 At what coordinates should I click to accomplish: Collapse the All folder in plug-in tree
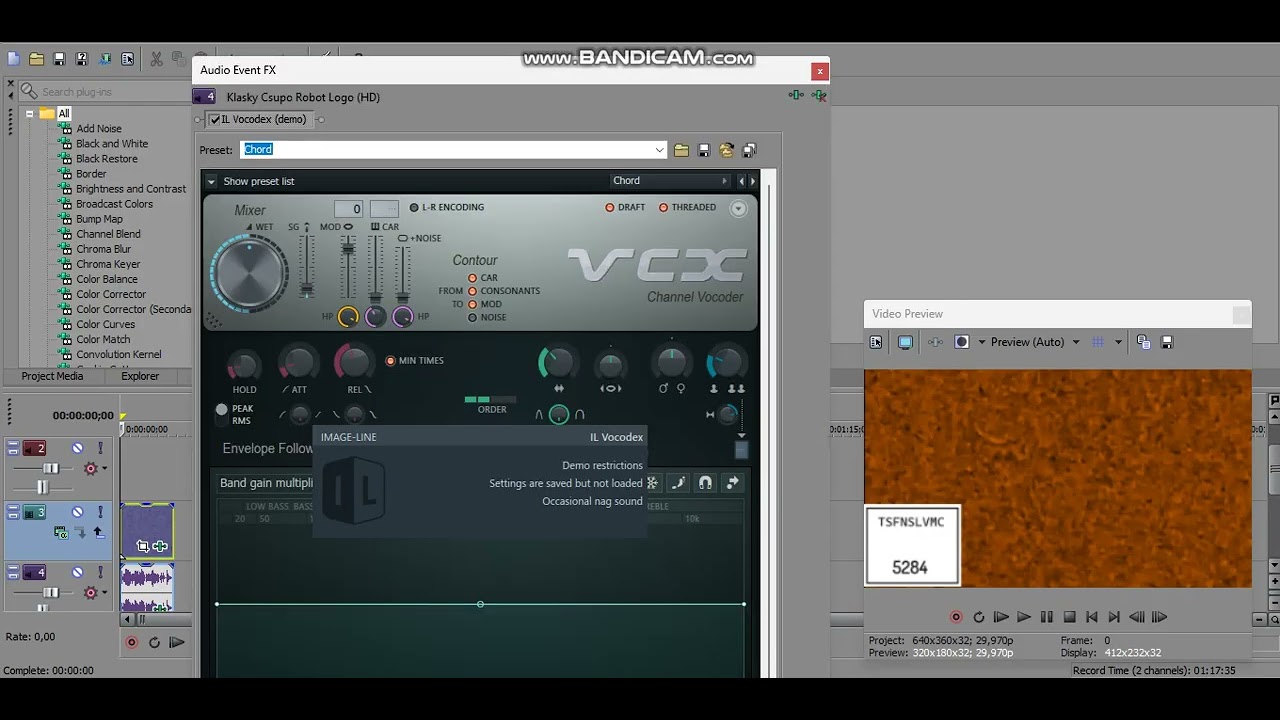[30, 114]
